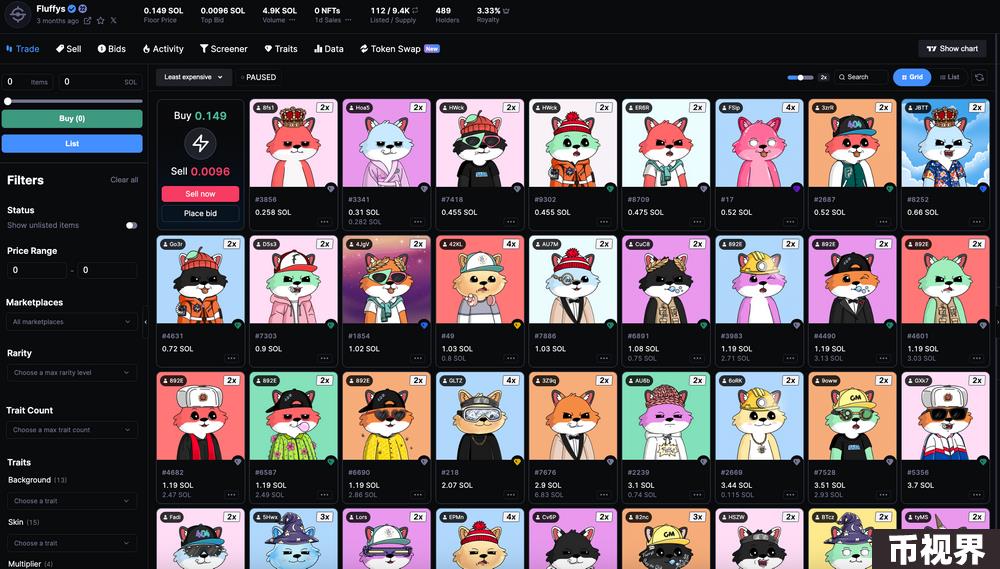Click the red Sell now button
1000x569 pixels.
[x=200, y=194]
